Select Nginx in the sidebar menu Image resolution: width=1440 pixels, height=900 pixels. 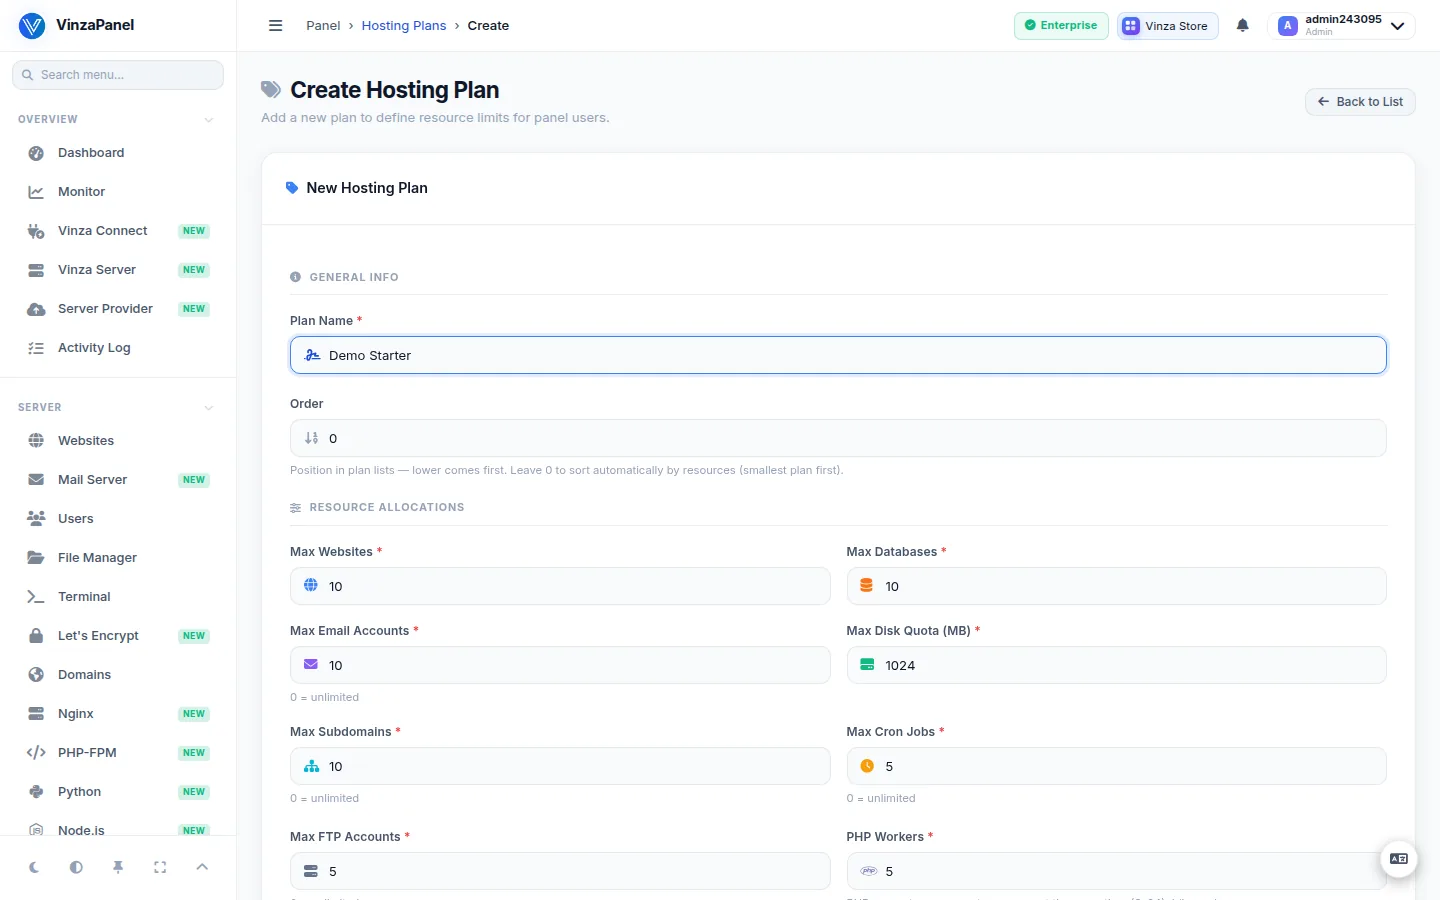pyautogui.click(x=118, y=714)
